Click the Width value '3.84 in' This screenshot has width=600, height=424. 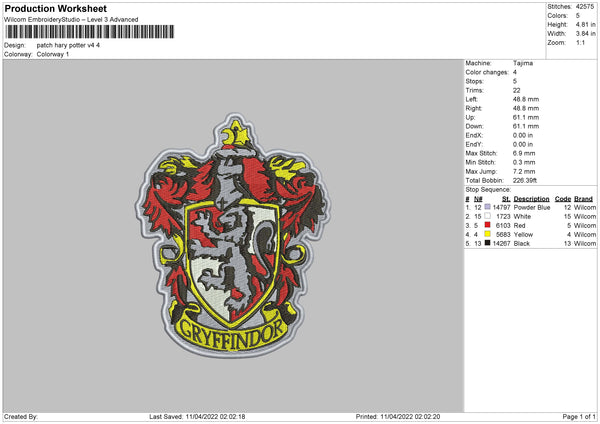click(x=585, y=34)
